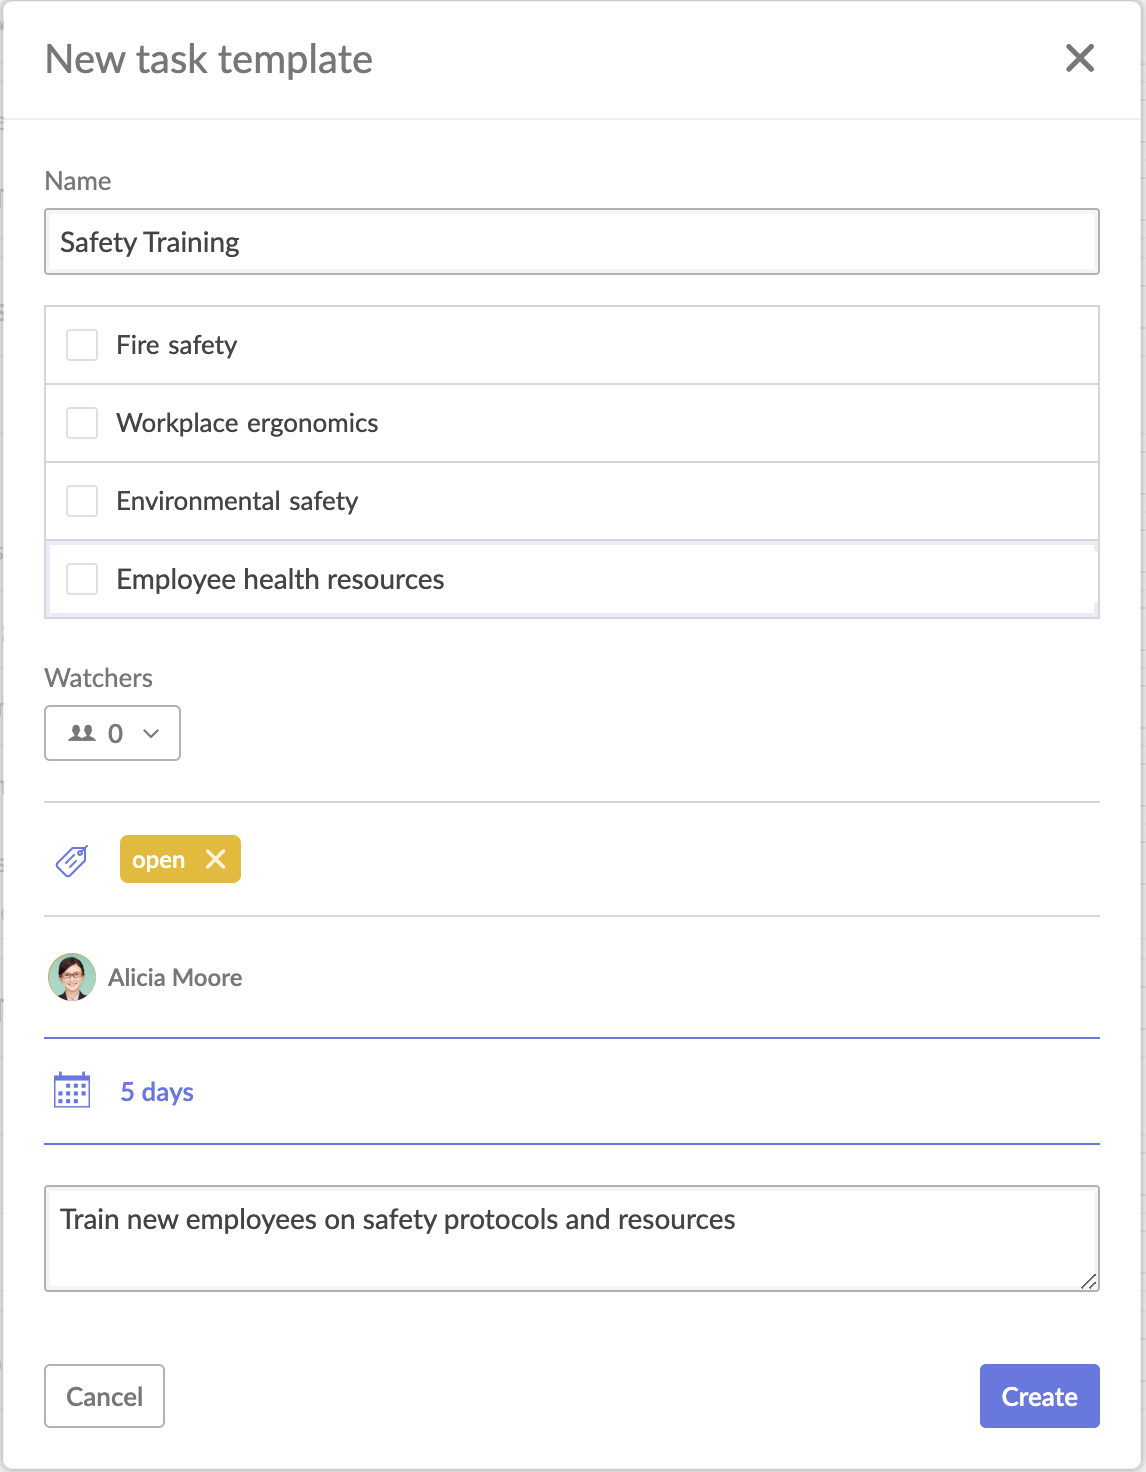The width and height of the screenshot is (1146, 1472).
Task: Check the Fire safety checkbox
Action: click(x=82, y=345)
